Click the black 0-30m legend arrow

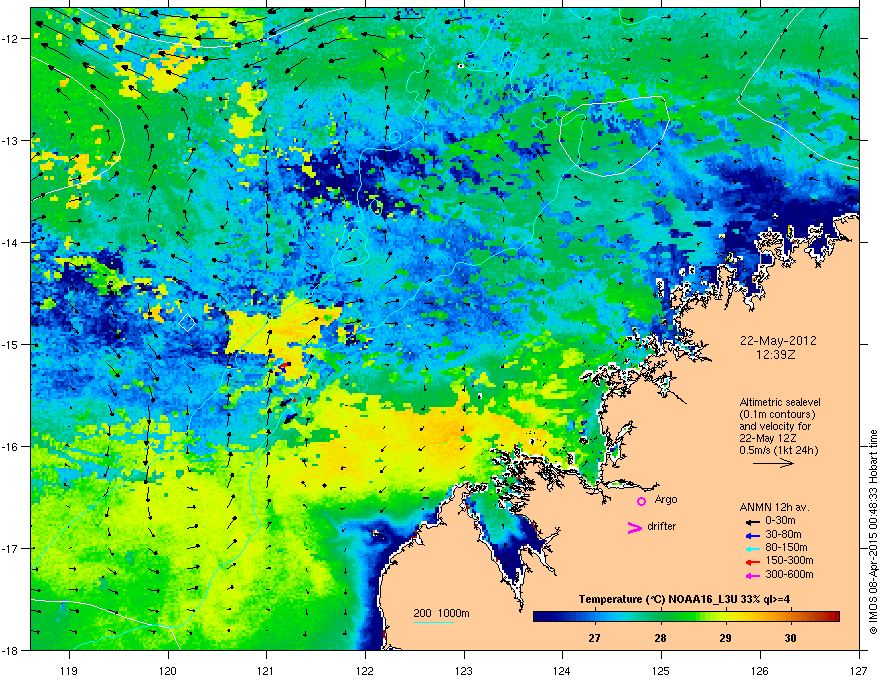click(x=752, y=522)
